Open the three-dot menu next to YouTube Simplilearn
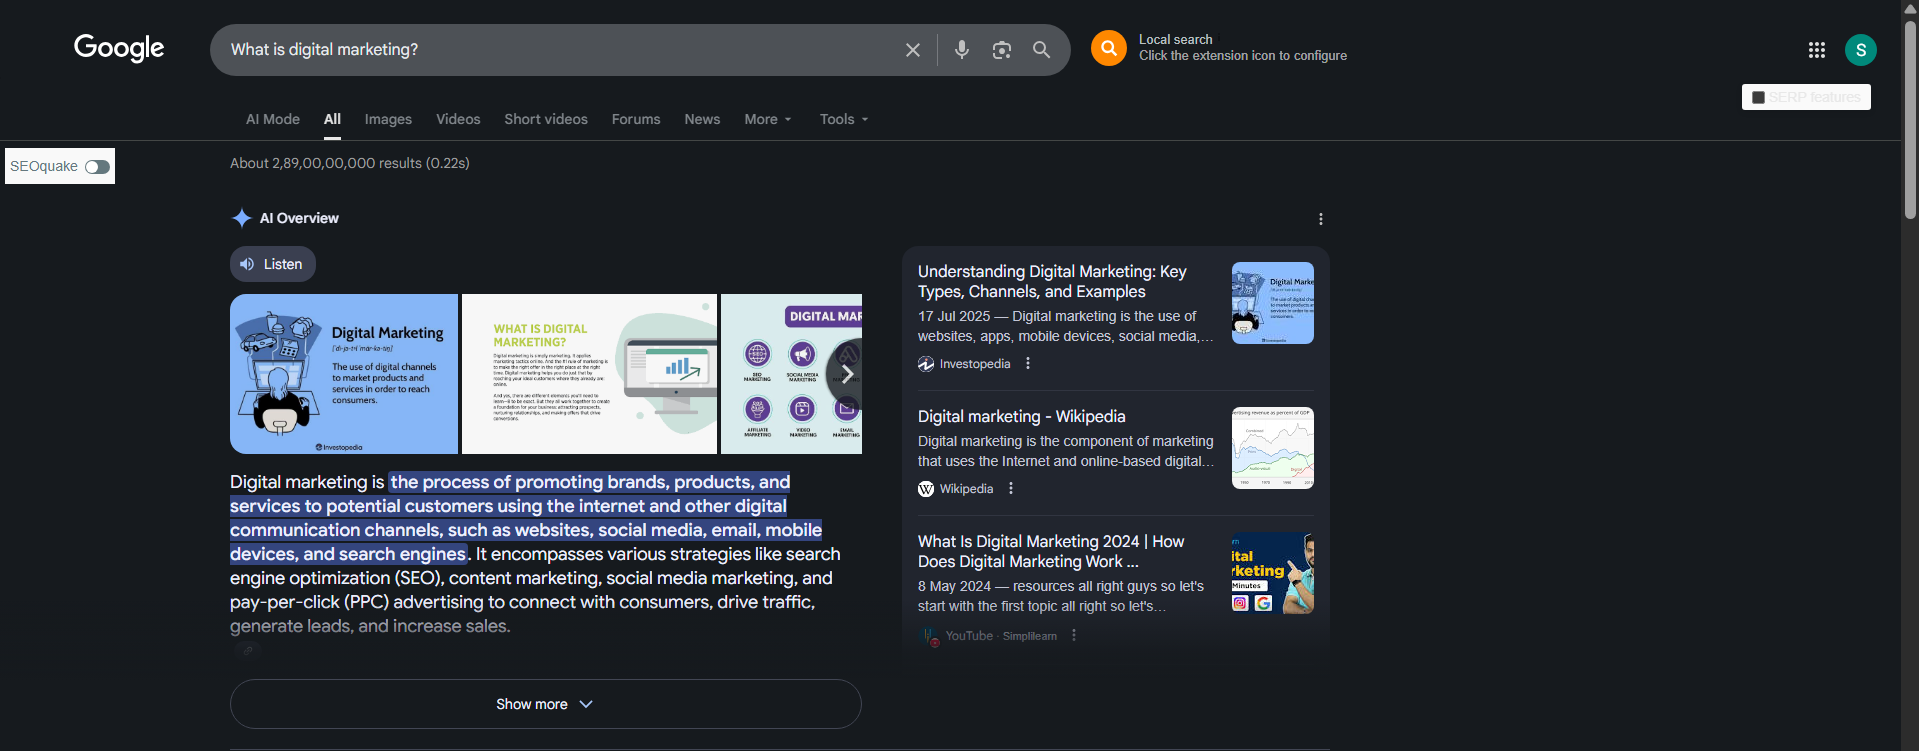Viewport: 1919px width, 751px height. pos(1074,636)
